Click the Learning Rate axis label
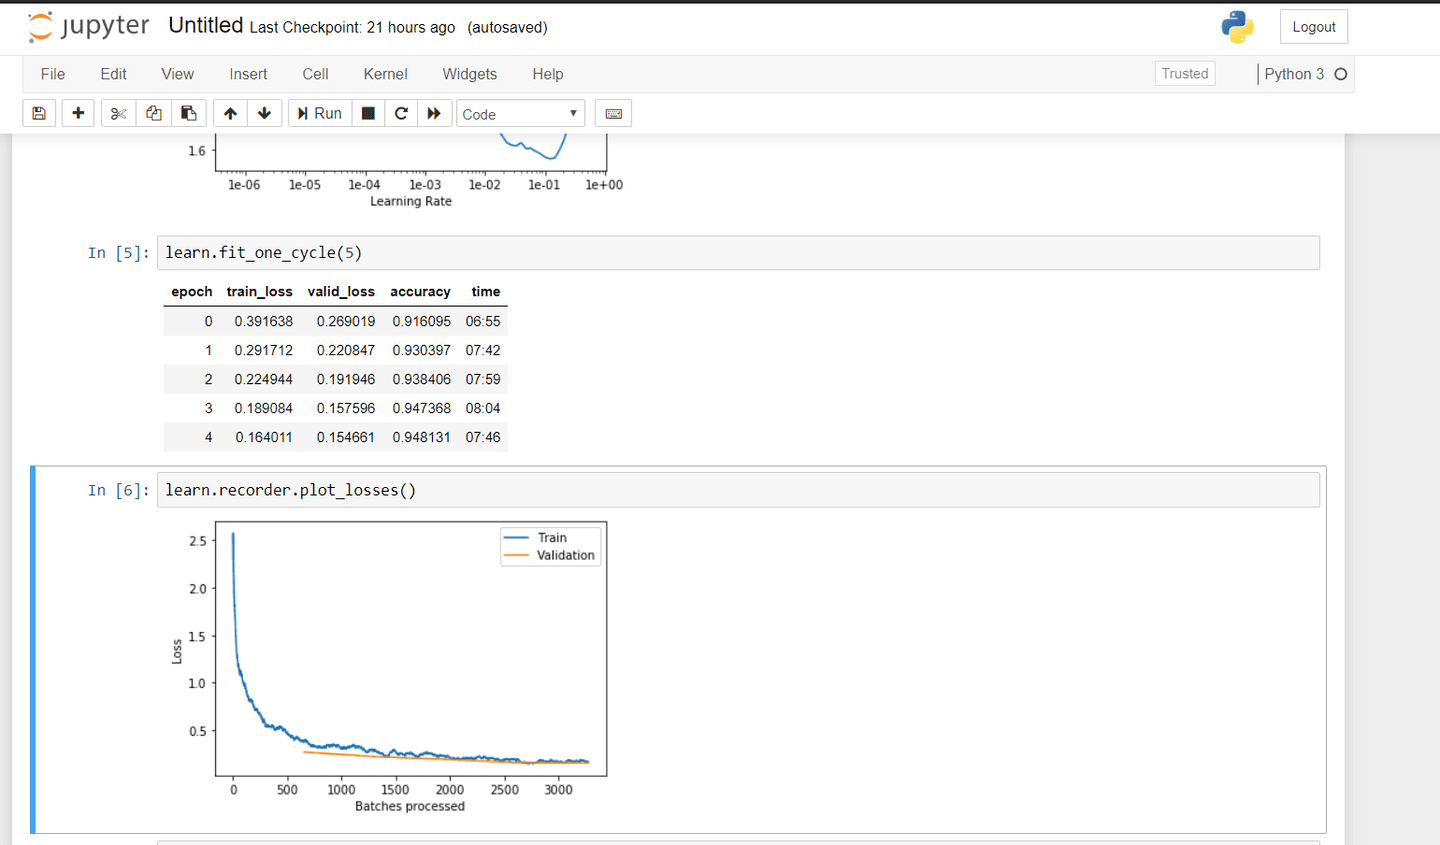Screen dimensions: 1440x845 tap(411, 201)
